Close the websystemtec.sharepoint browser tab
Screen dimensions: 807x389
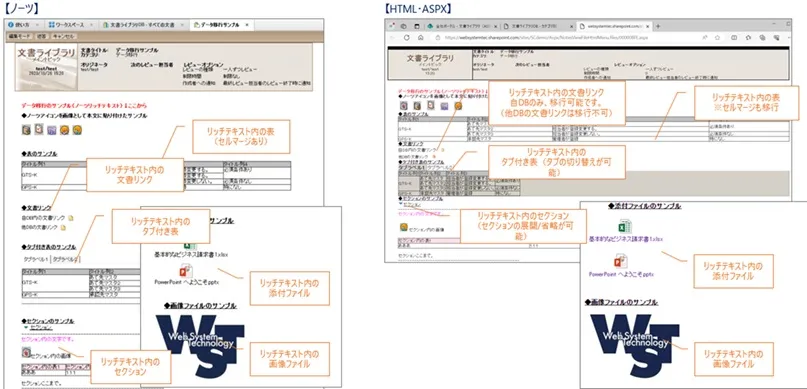647,26
